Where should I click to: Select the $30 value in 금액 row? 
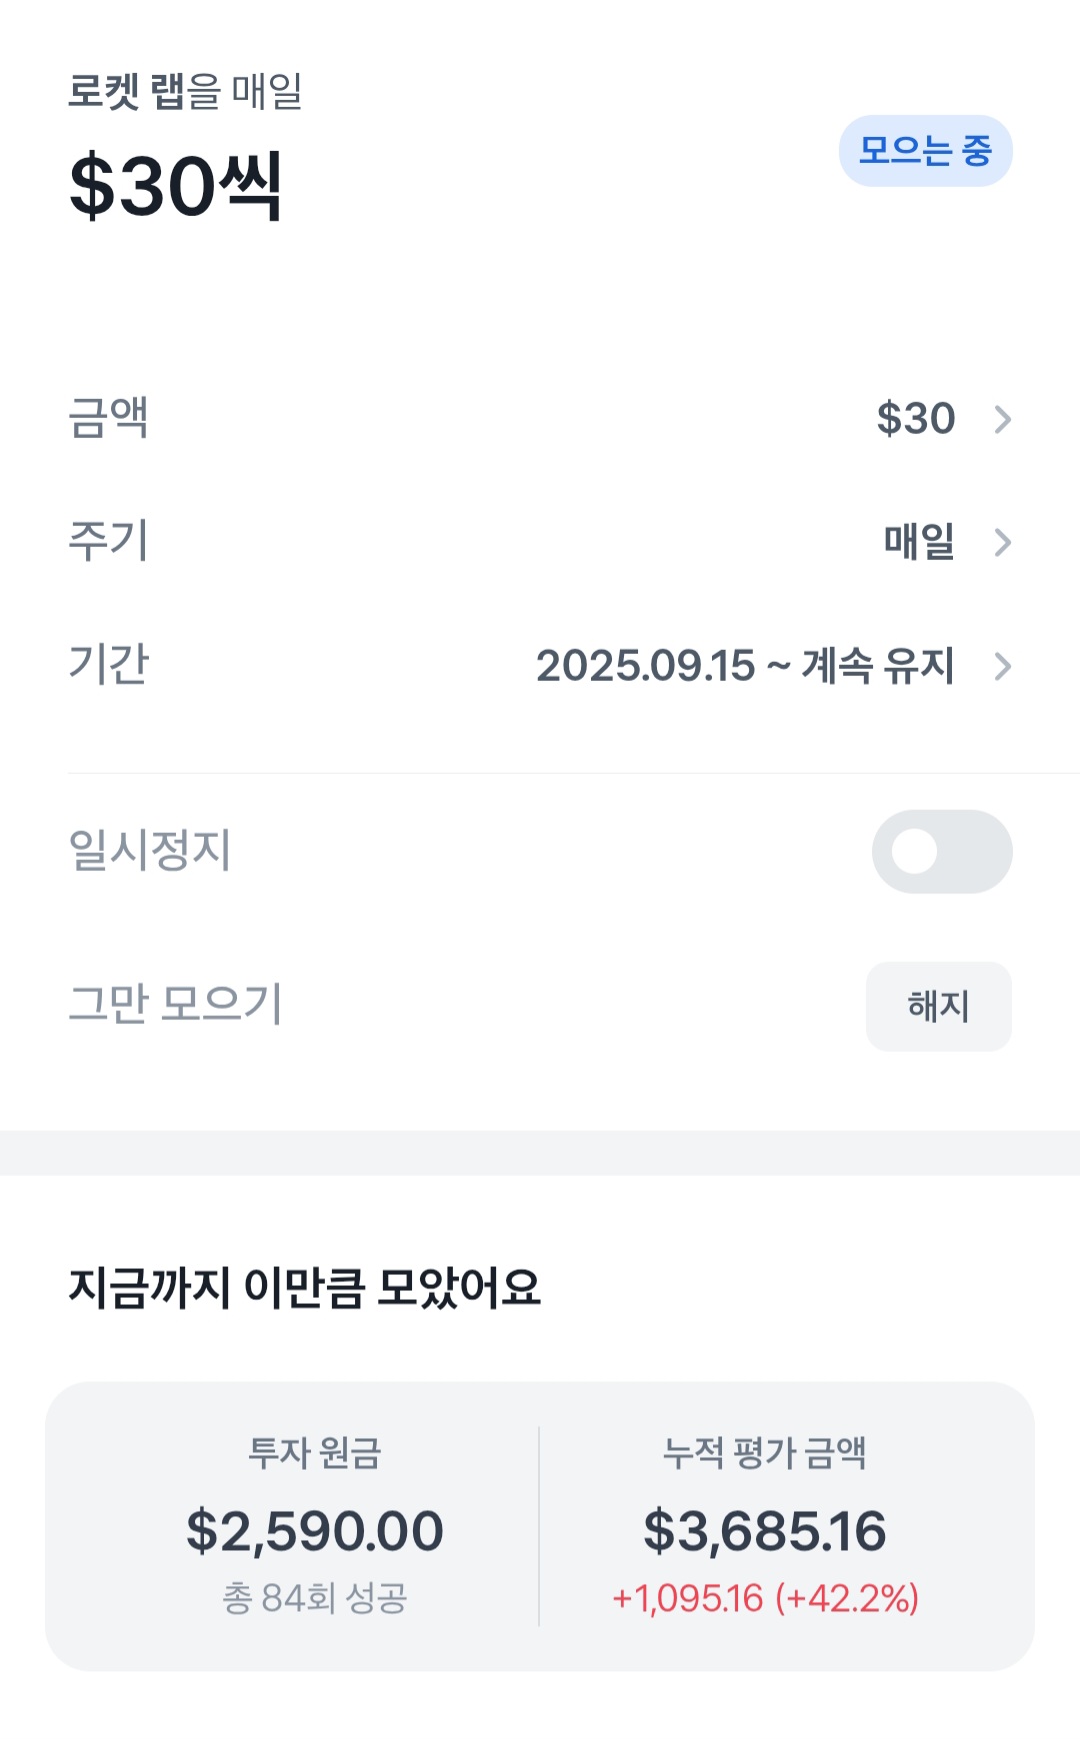click(x=915, y=419)
